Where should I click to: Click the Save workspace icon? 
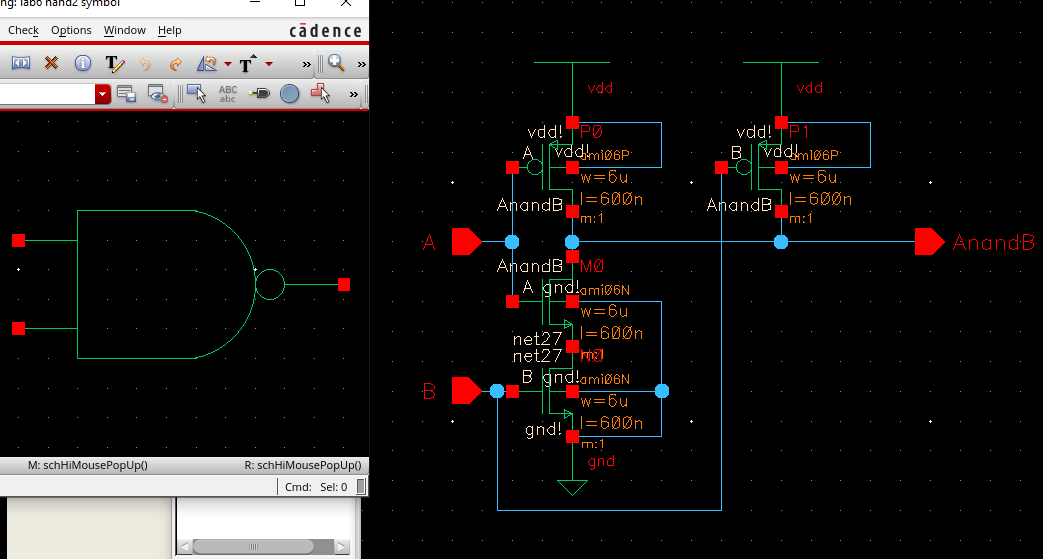pyautogui.click(x=126, y=94)
